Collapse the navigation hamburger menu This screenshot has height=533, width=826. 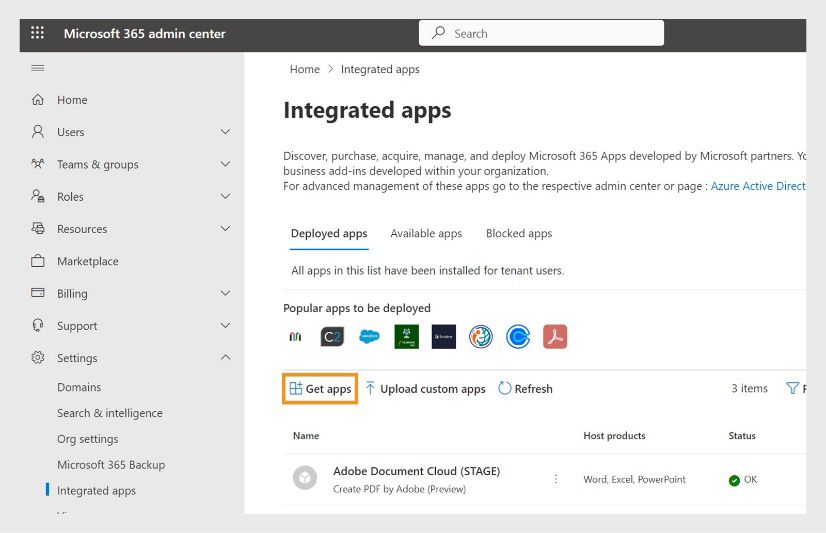(38, 68)
